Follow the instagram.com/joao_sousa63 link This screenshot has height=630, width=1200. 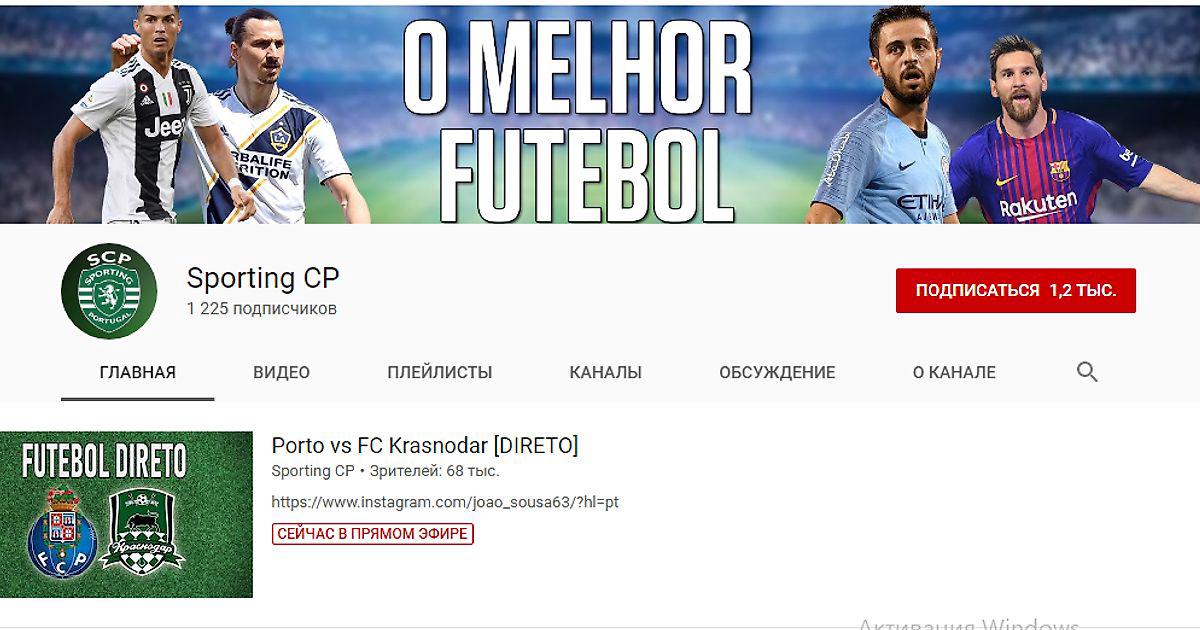point(445,502)
